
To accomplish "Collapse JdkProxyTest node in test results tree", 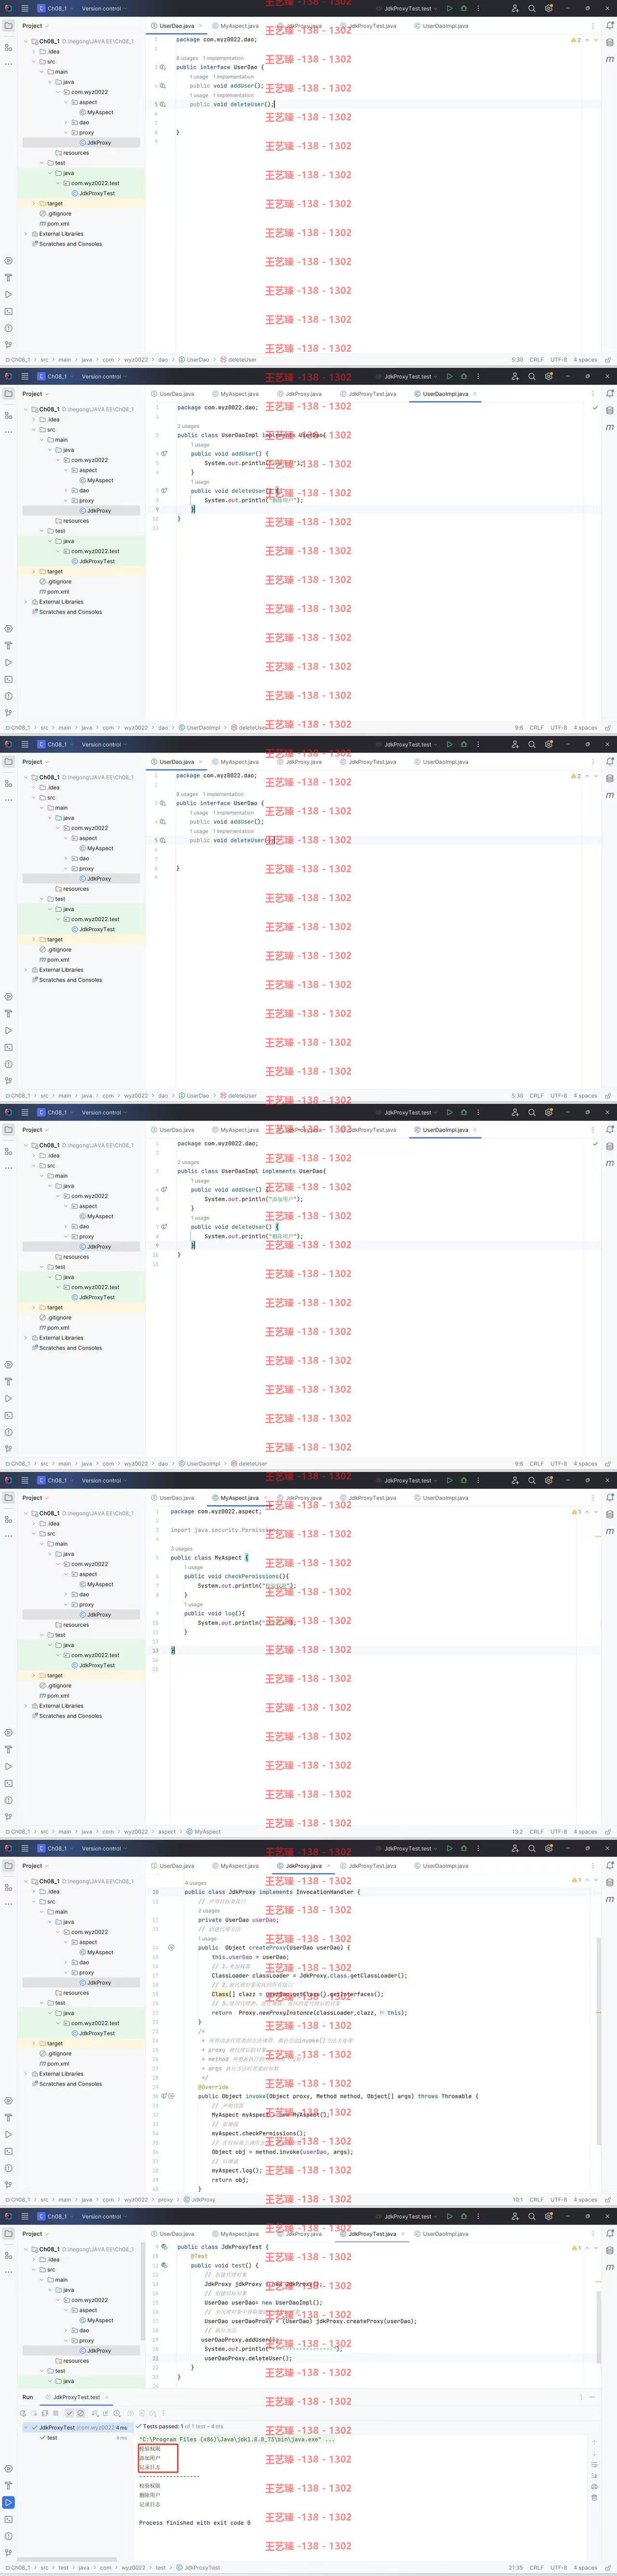I will point(27,2427).
